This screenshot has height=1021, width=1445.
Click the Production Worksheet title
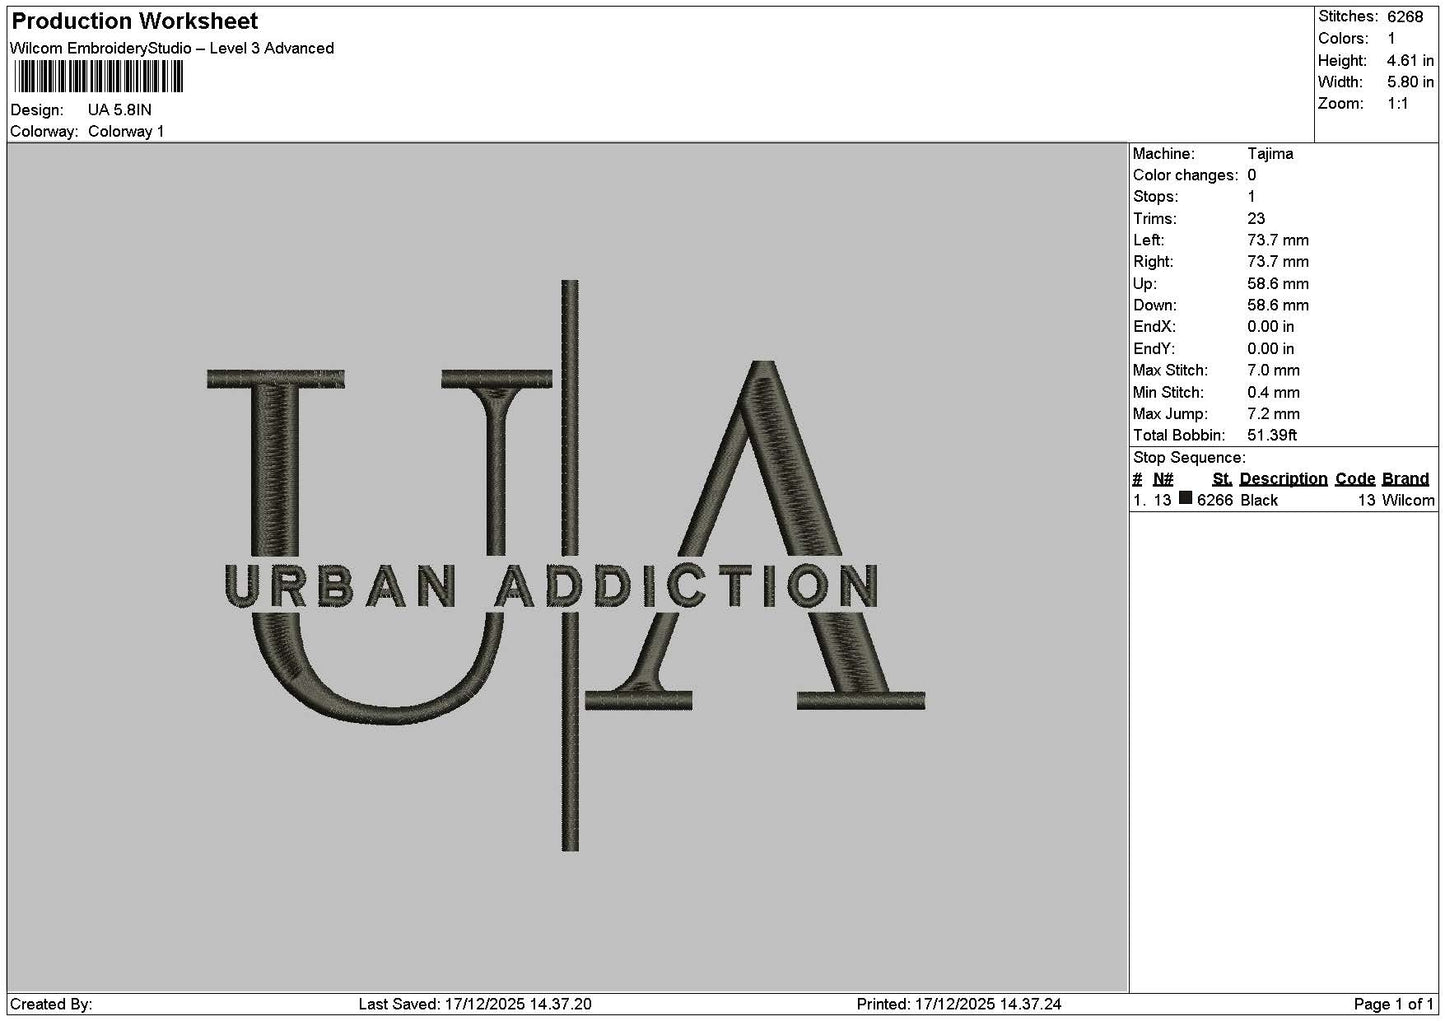pyautogui.click(x=134, y=21)
